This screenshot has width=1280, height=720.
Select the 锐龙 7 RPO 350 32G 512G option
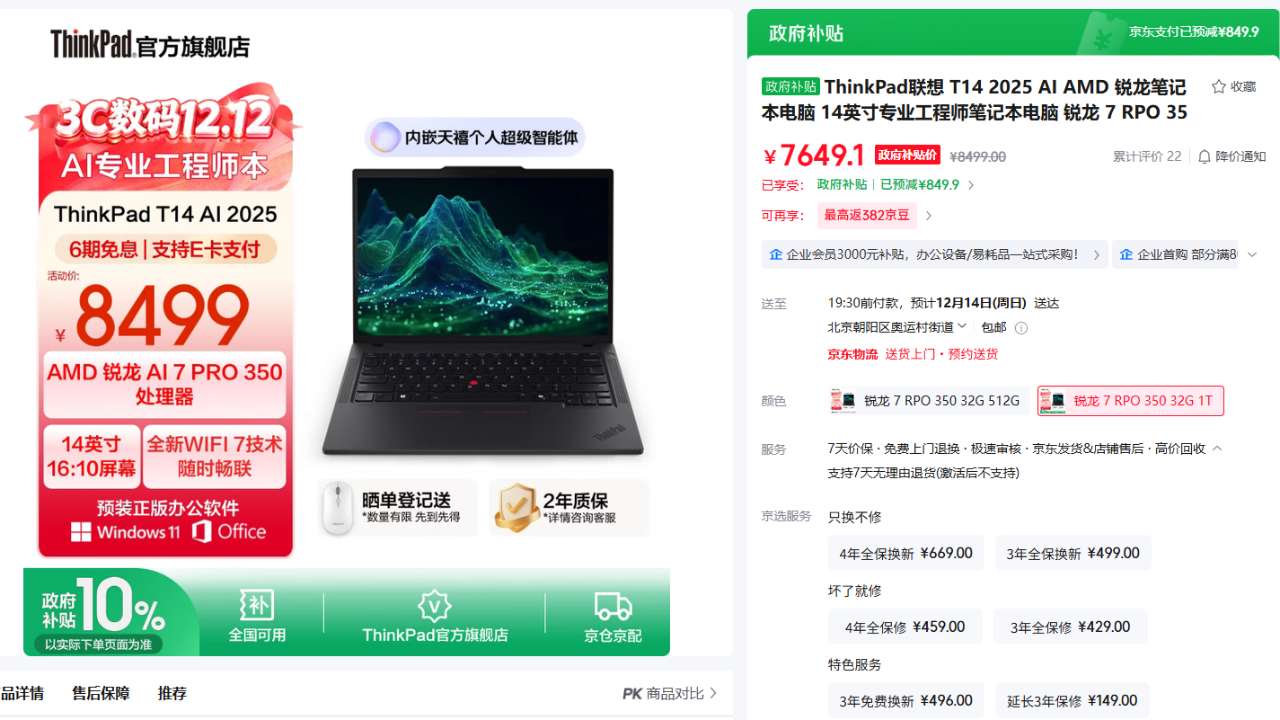[x=926, y=401]
